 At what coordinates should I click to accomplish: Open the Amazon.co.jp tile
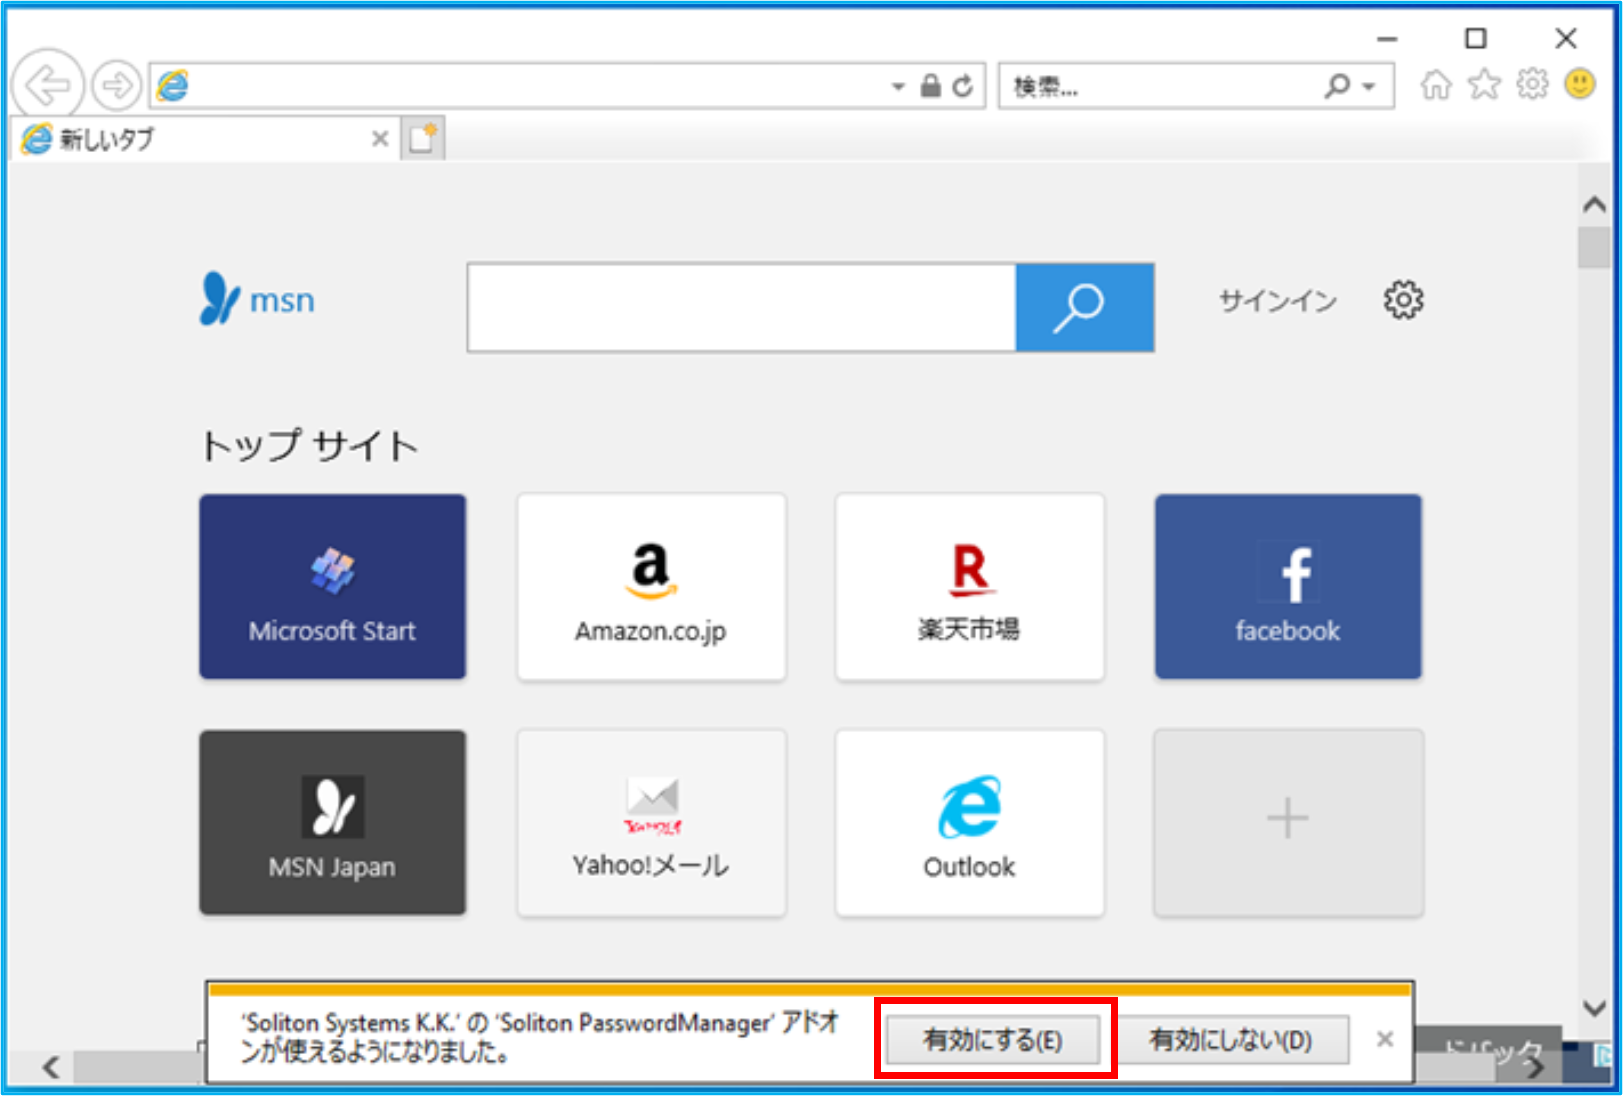tap(651, 587)
